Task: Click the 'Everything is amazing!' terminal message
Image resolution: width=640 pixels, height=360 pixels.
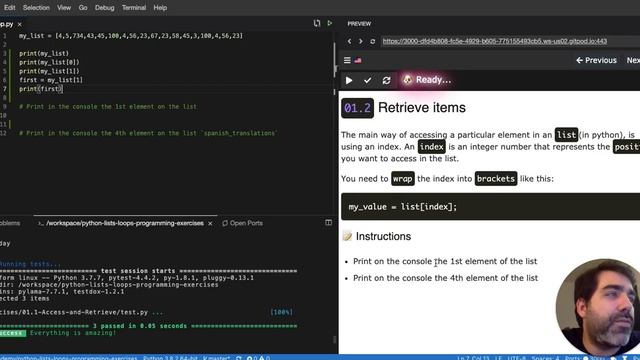Action: click(73, 333)
